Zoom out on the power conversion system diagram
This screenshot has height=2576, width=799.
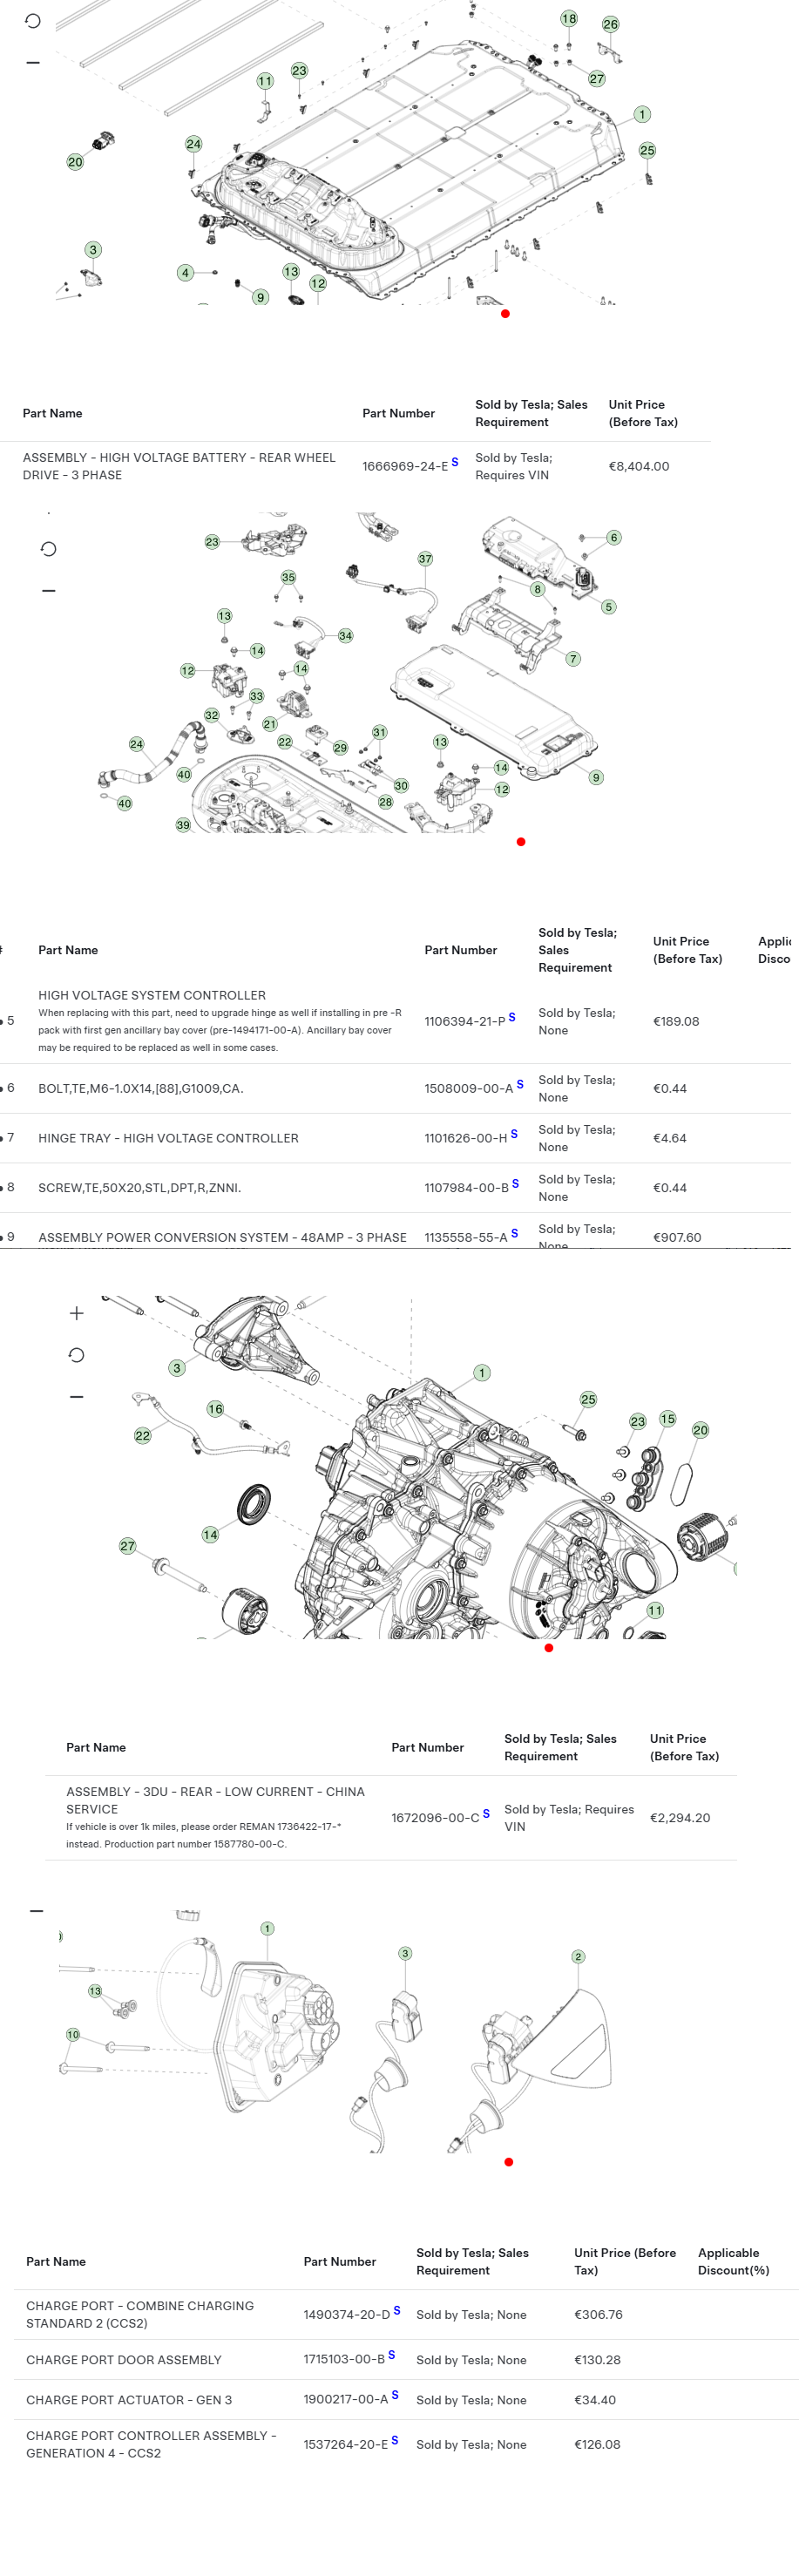tap(48, 591)
